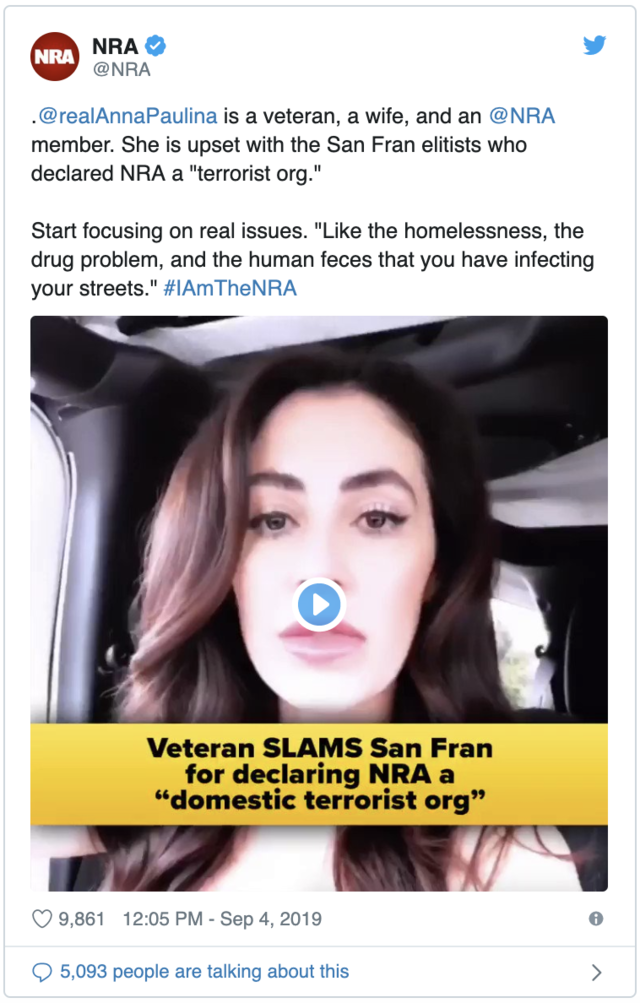Click the 'Start focusing on real issues' text
640x1003 pixels.
169,230
